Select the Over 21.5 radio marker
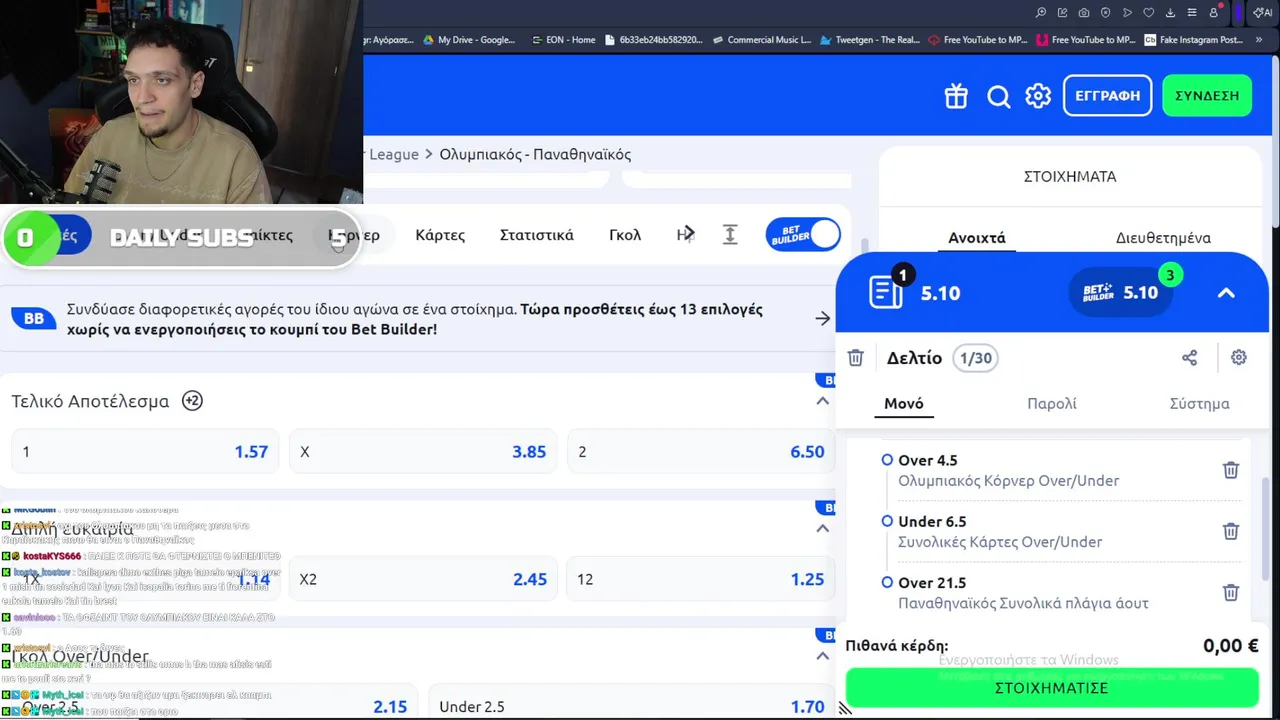This screenshot has width=1280, height=720. click(887, 582)
